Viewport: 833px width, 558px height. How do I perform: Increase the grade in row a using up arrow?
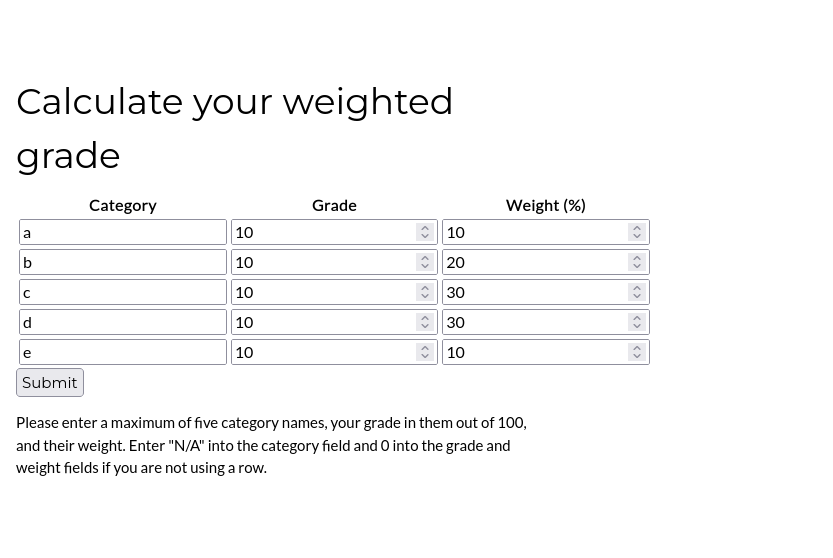pyautogui.click(x=425, y=227)
